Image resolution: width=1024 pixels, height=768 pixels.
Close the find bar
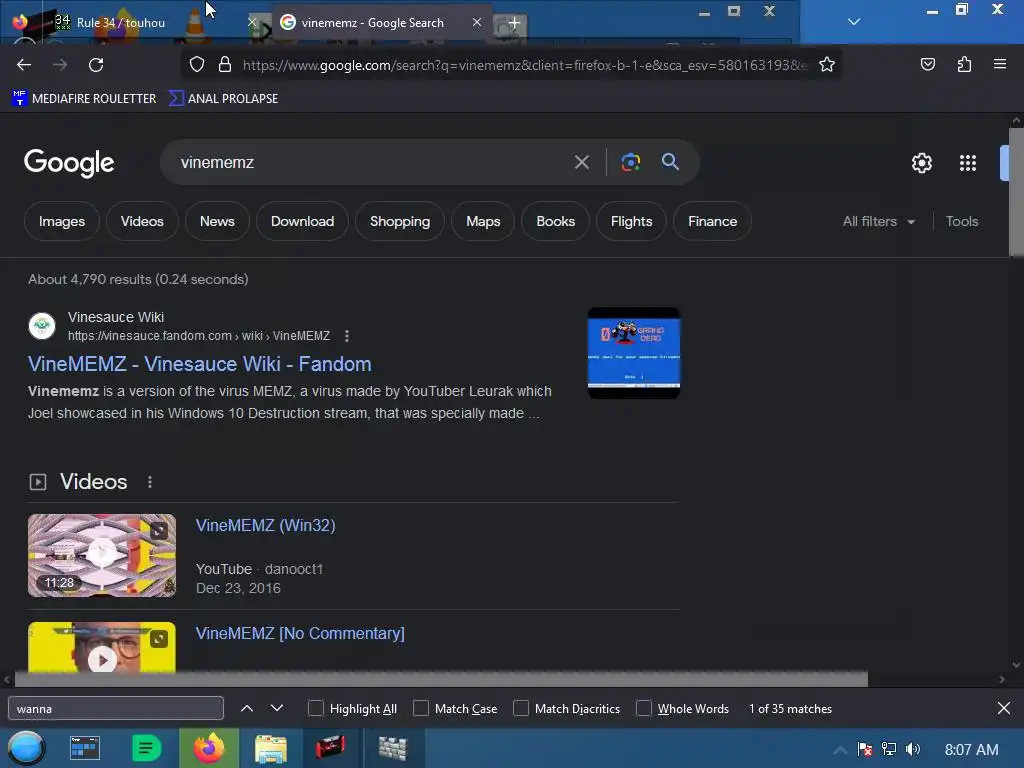point(1004,708)
